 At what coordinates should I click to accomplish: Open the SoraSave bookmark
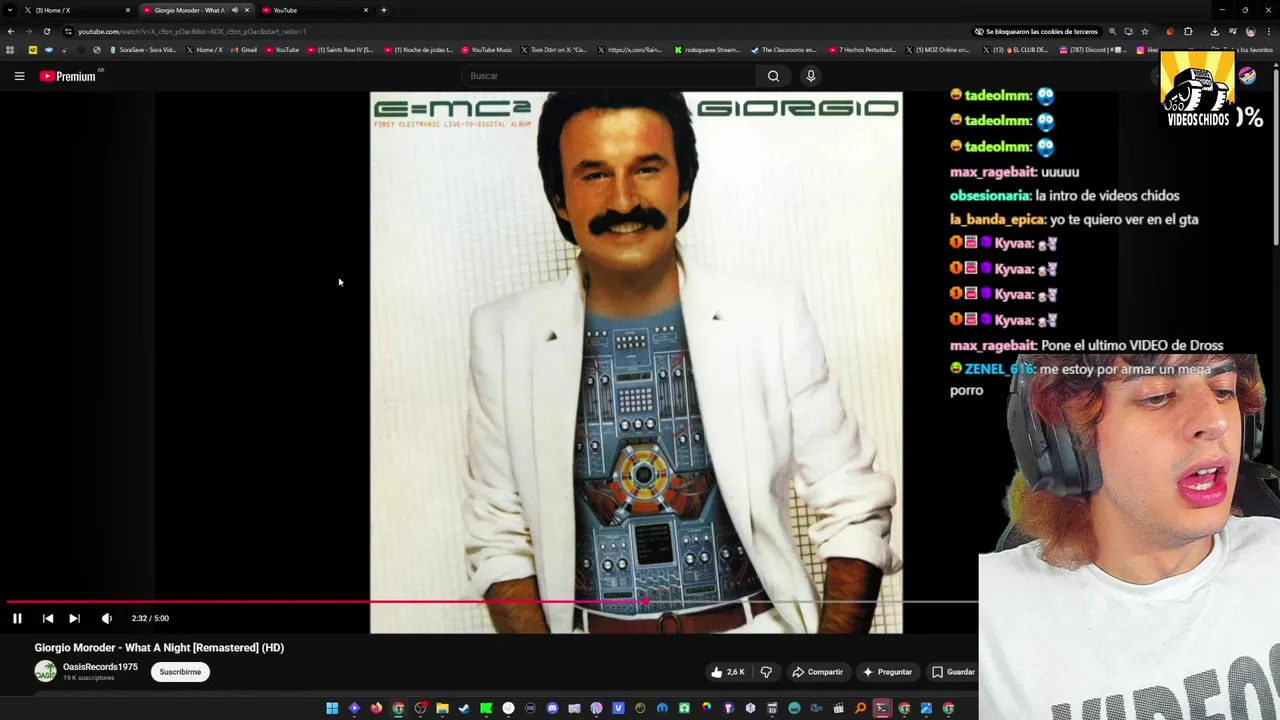(x=142, y=49)
